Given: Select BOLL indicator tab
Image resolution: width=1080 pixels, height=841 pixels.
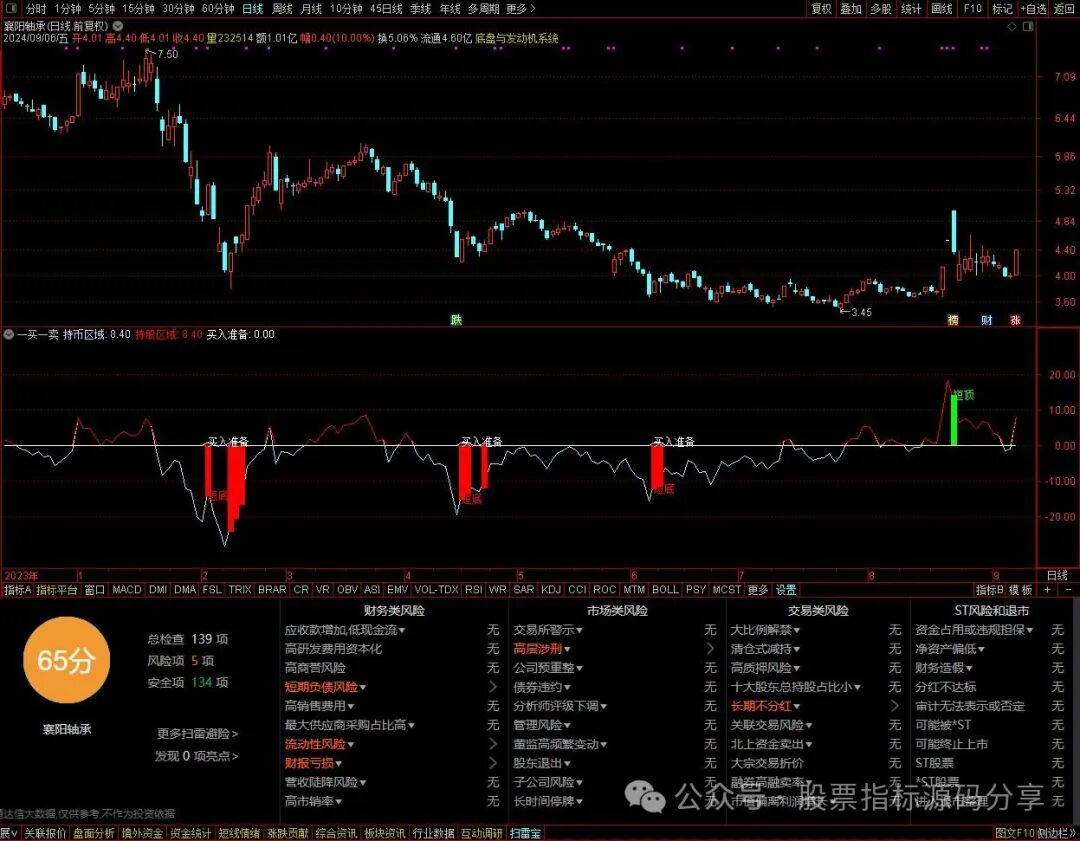Looking at the screenshot, I should [x=665, y=590].
